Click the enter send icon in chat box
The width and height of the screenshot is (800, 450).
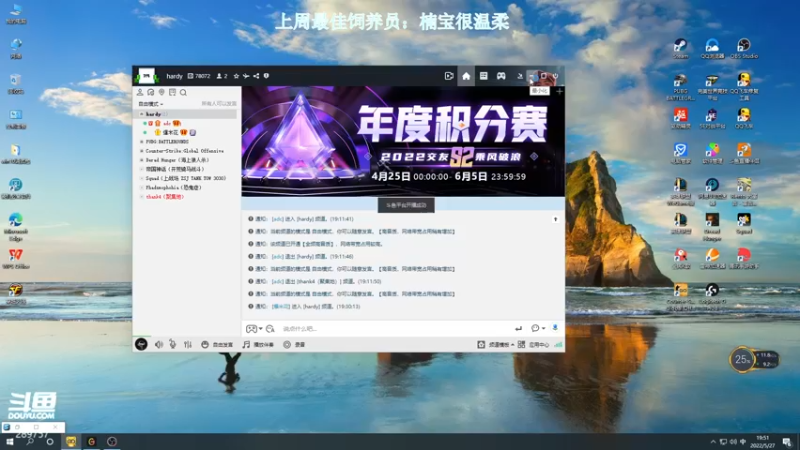pos(518,329)
